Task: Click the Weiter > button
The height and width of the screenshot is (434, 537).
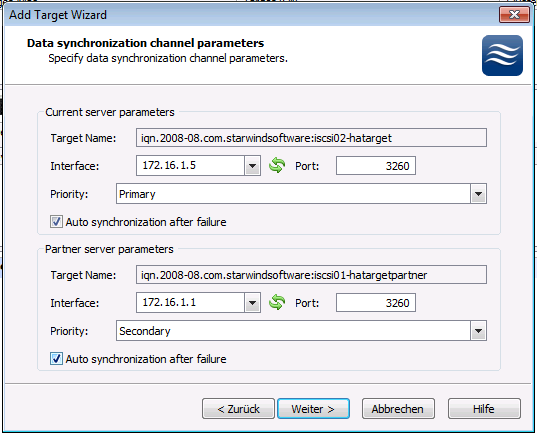Action: click(313, 409)
